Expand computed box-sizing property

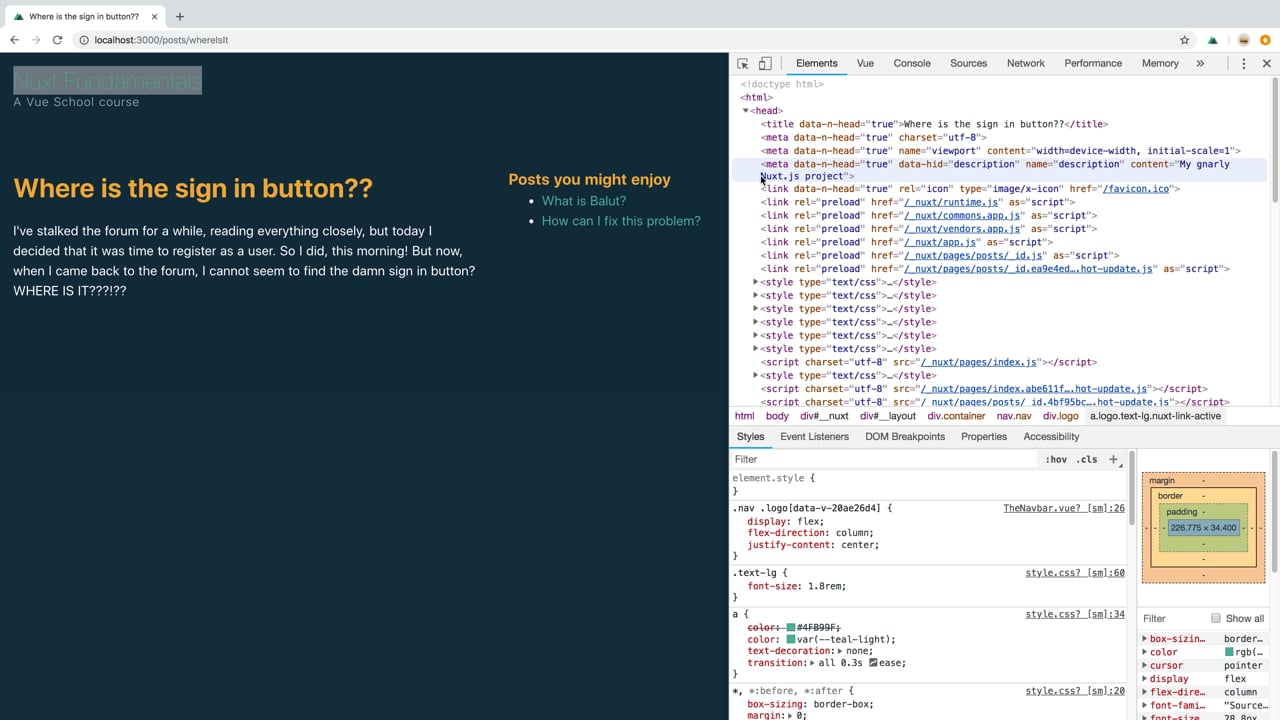coord(1145,639)
